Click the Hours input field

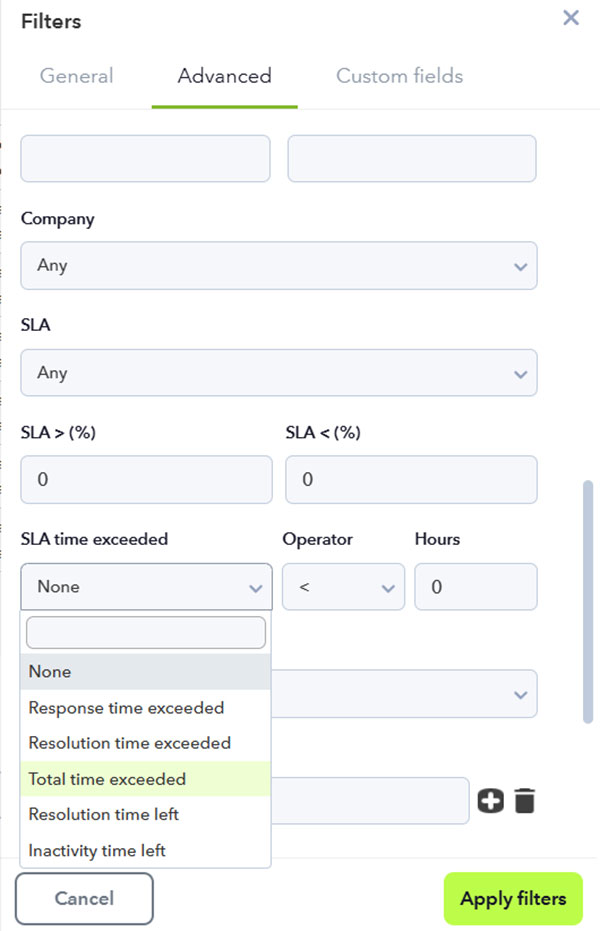point(475,587)
